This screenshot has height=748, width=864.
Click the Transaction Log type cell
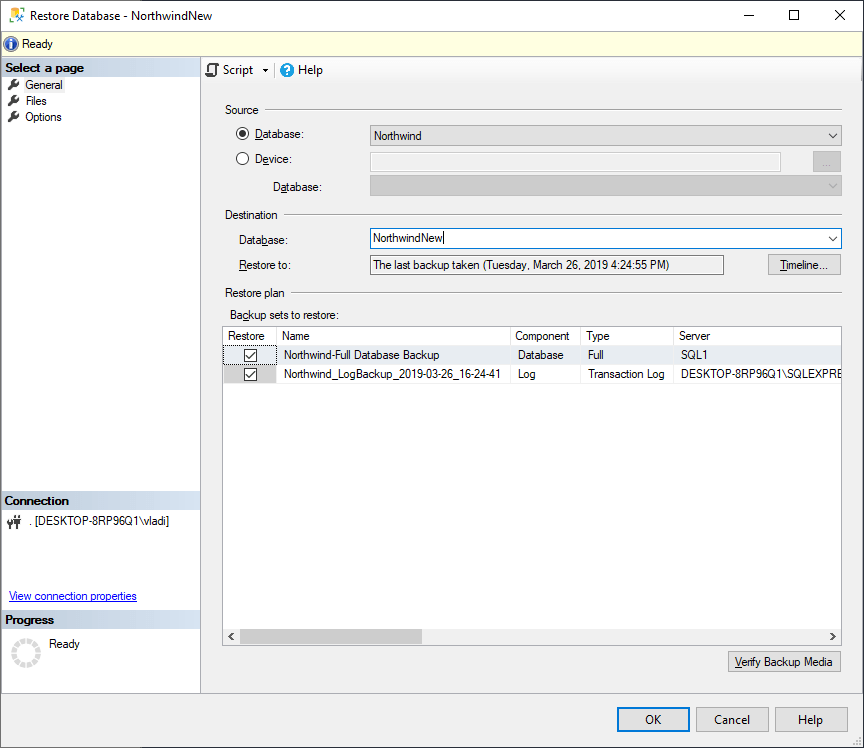pos(626,374)
